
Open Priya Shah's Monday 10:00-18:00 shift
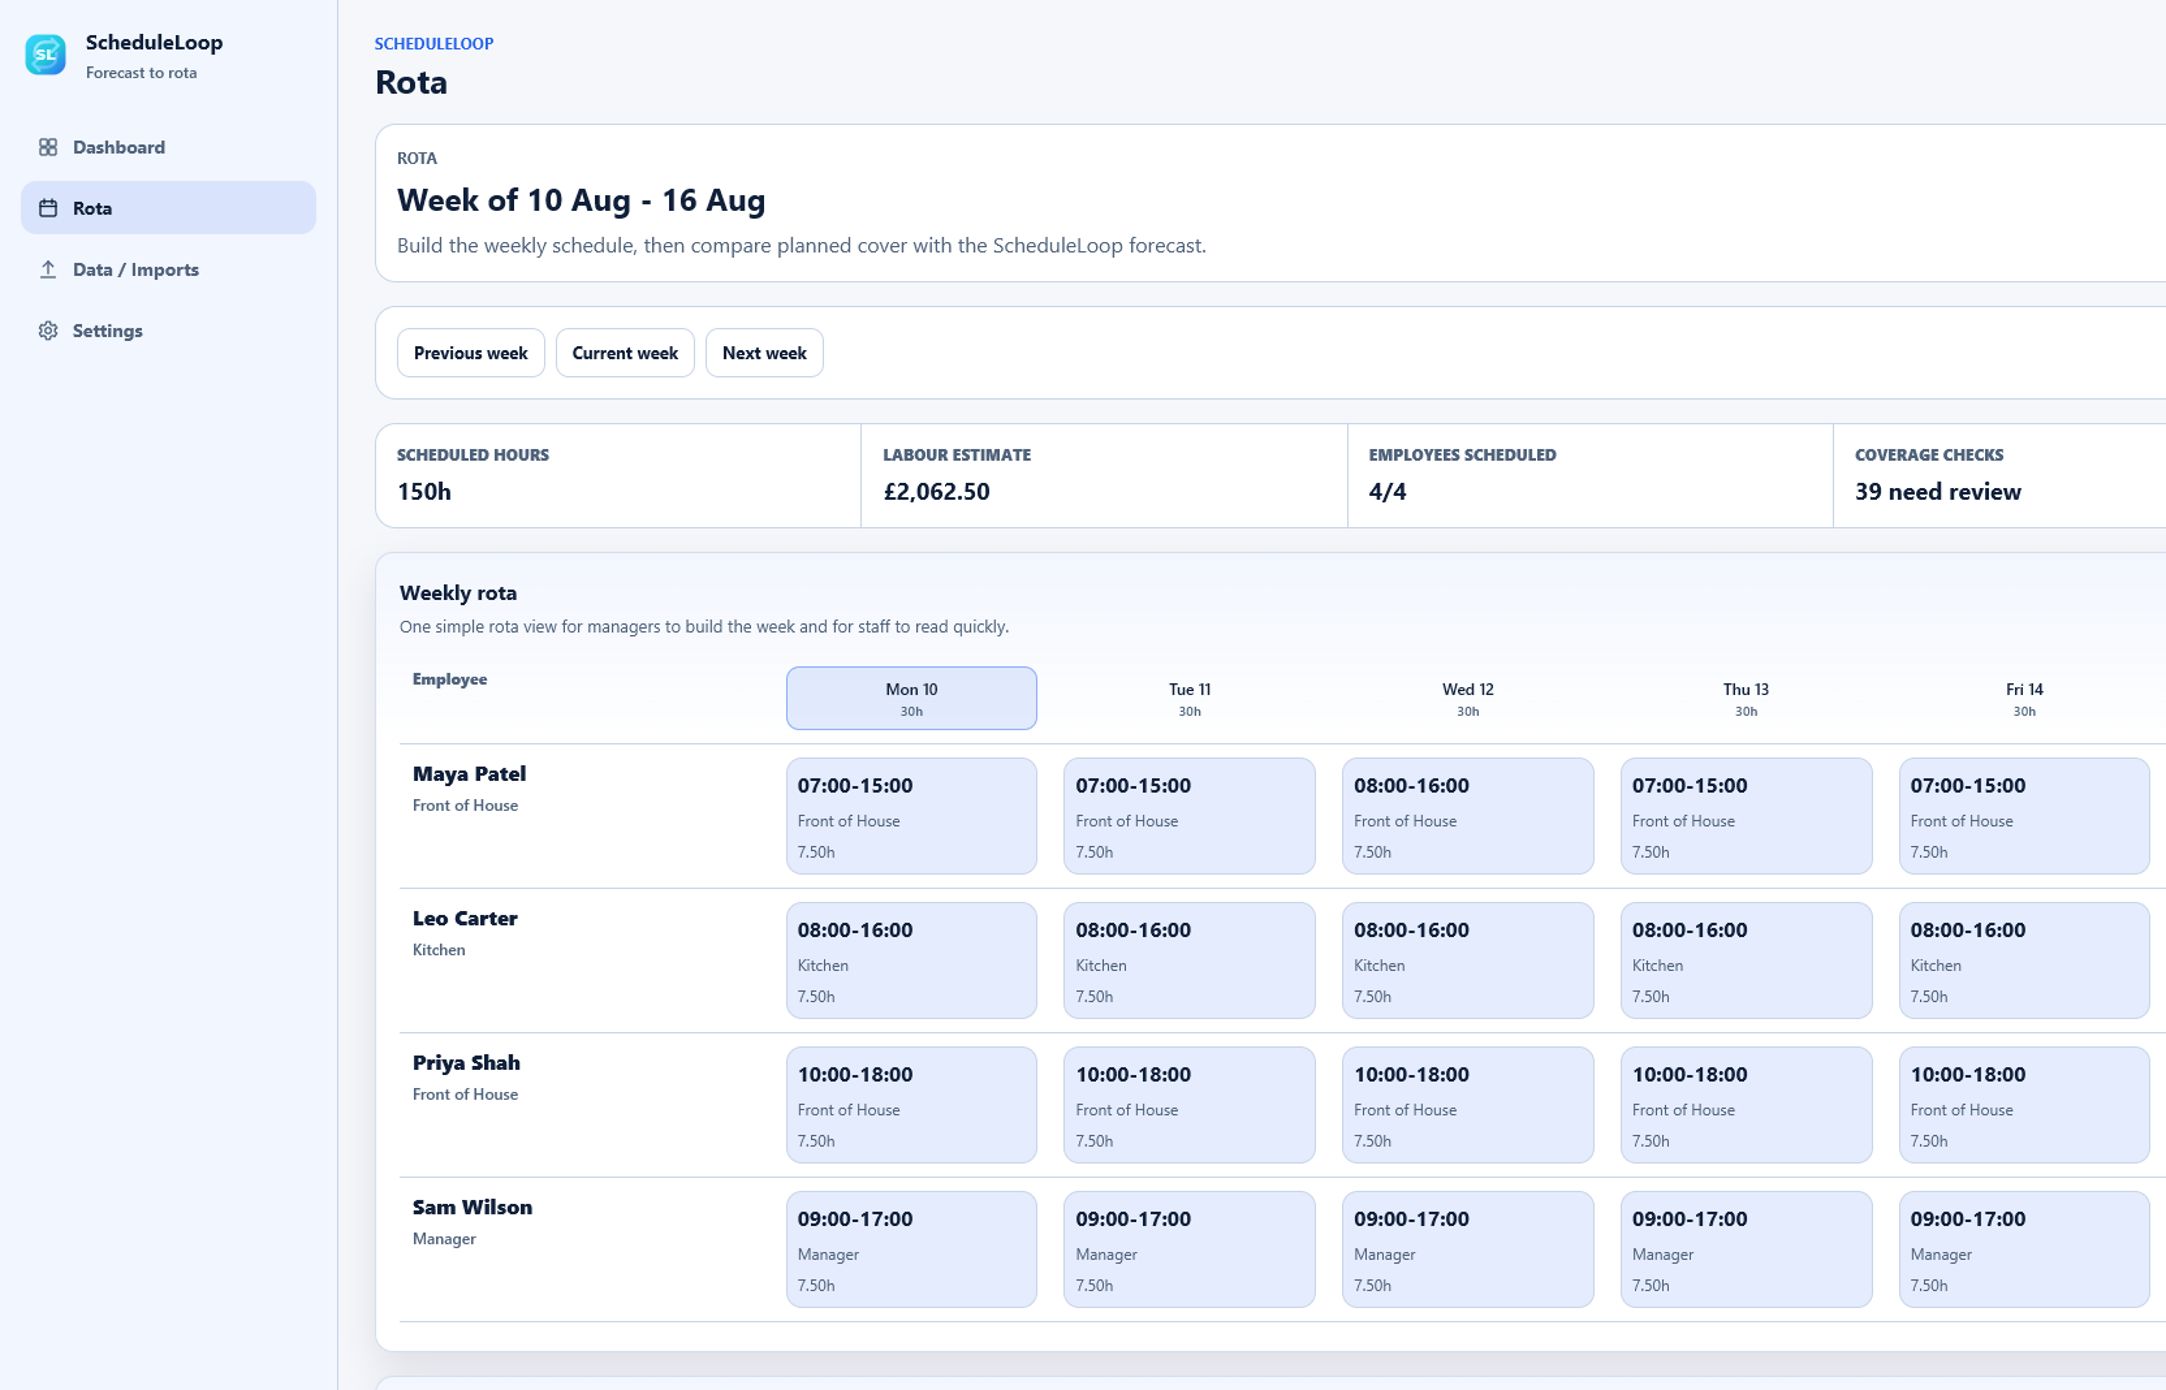coord(911,1105)
